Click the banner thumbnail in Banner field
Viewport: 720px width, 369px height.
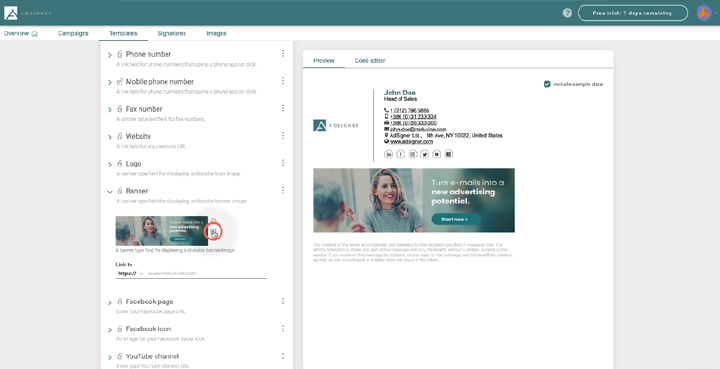162,231
